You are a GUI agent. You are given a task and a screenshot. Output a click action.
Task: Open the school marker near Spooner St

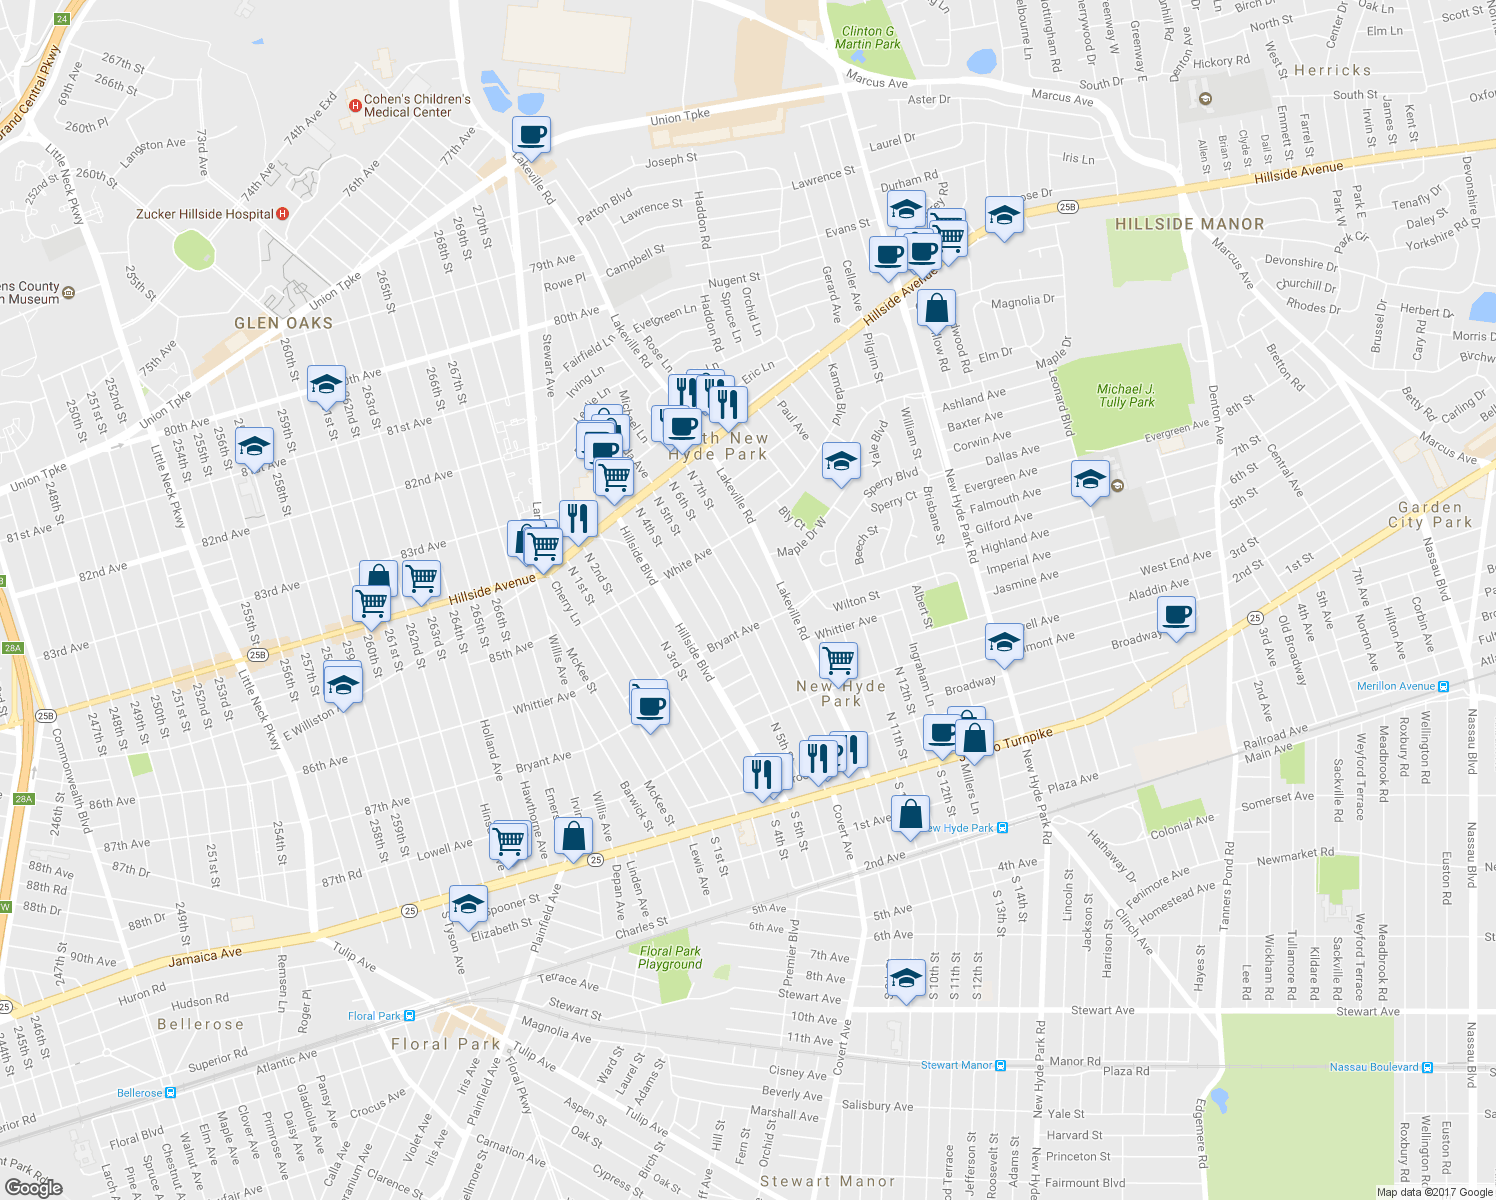coord(468,907)
